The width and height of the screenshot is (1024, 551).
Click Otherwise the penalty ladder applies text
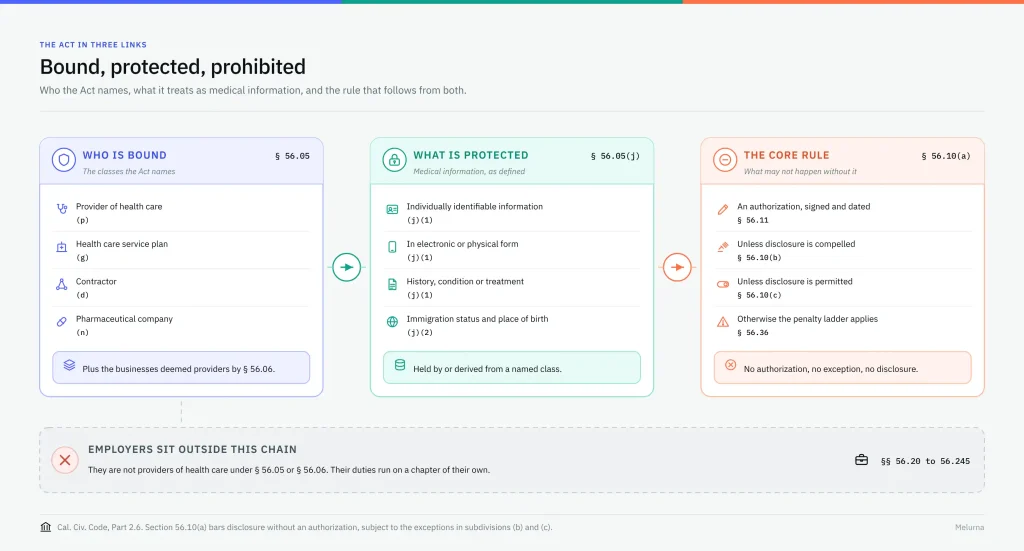[807, 319]
